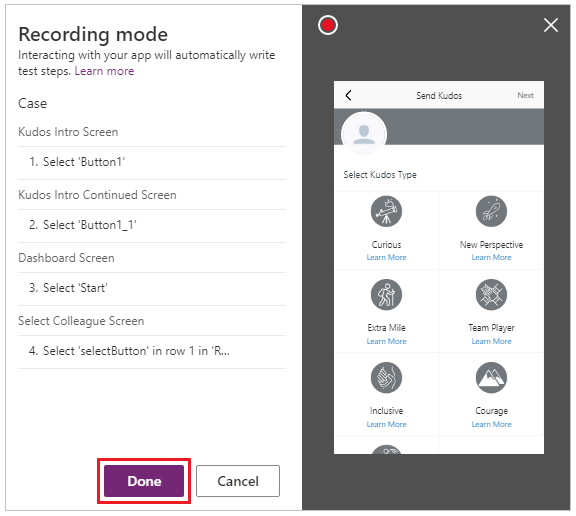Click the Team Player label text

[x=491, y=328]
